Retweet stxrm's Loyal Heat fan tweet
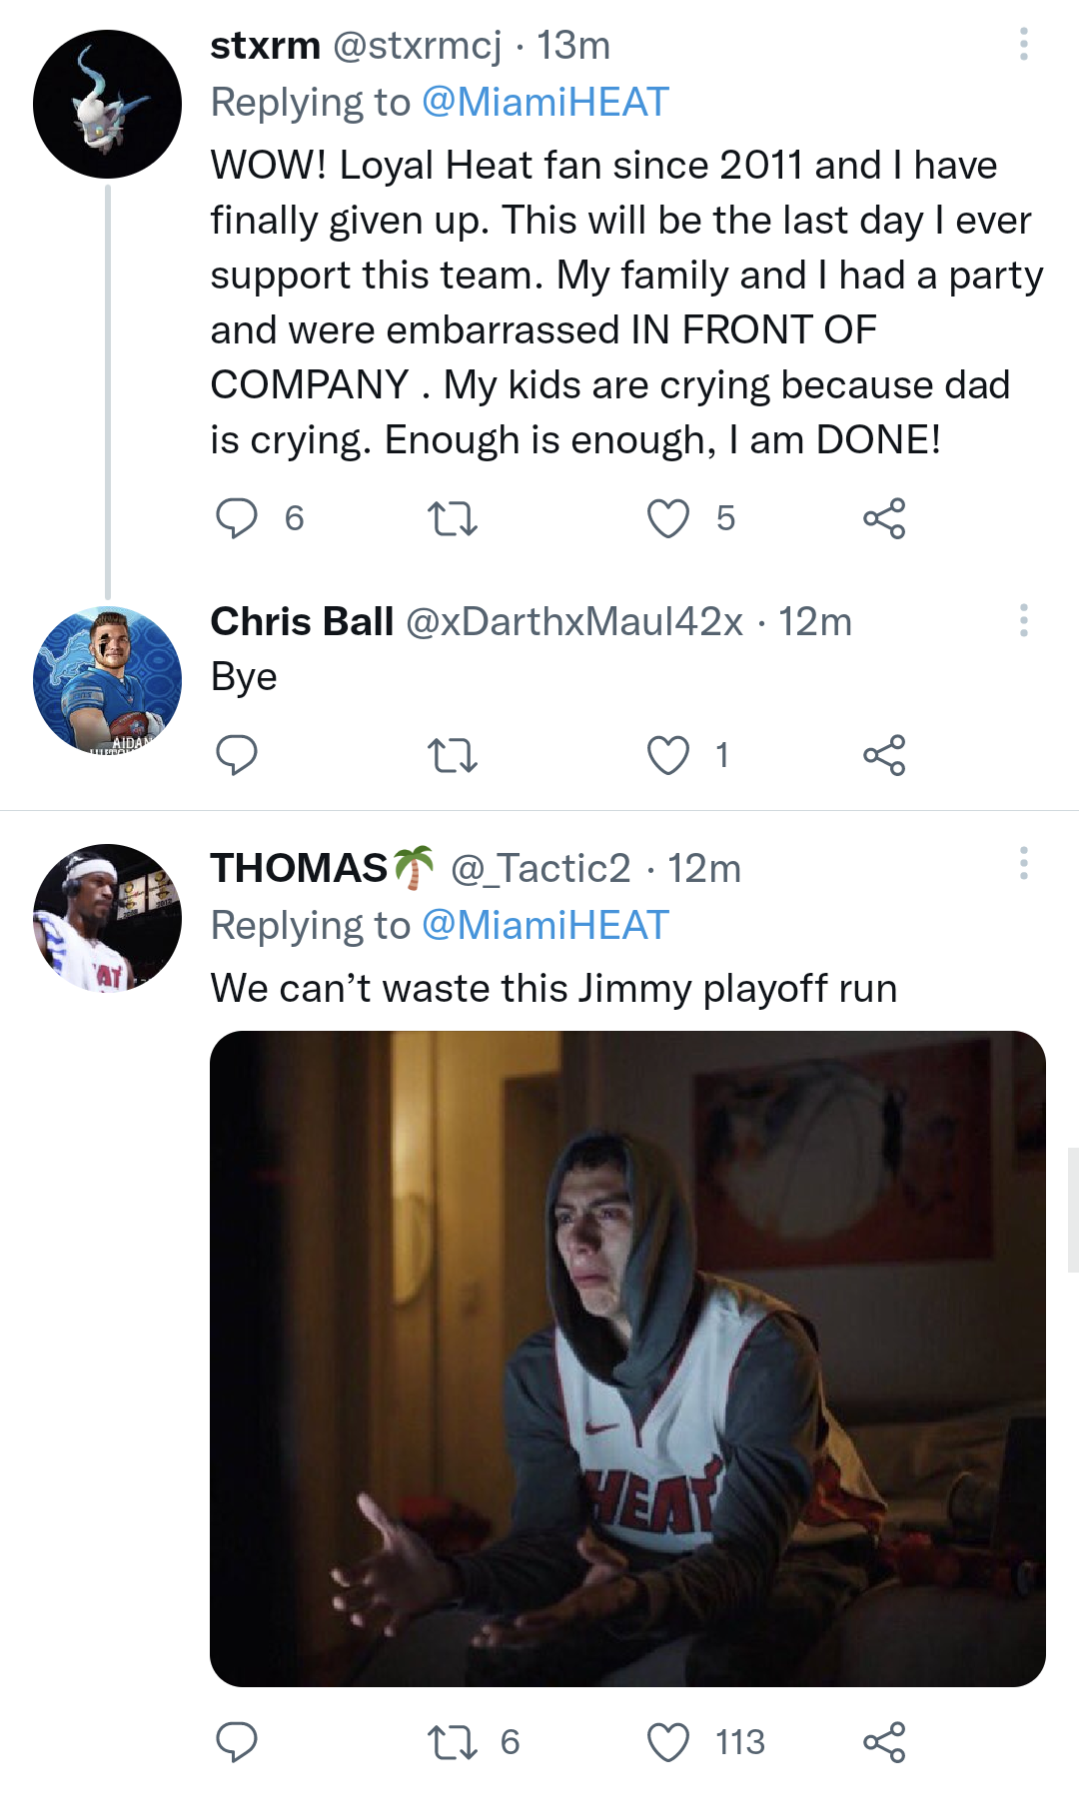The image size is (1079, 1795). click(452, 519)
